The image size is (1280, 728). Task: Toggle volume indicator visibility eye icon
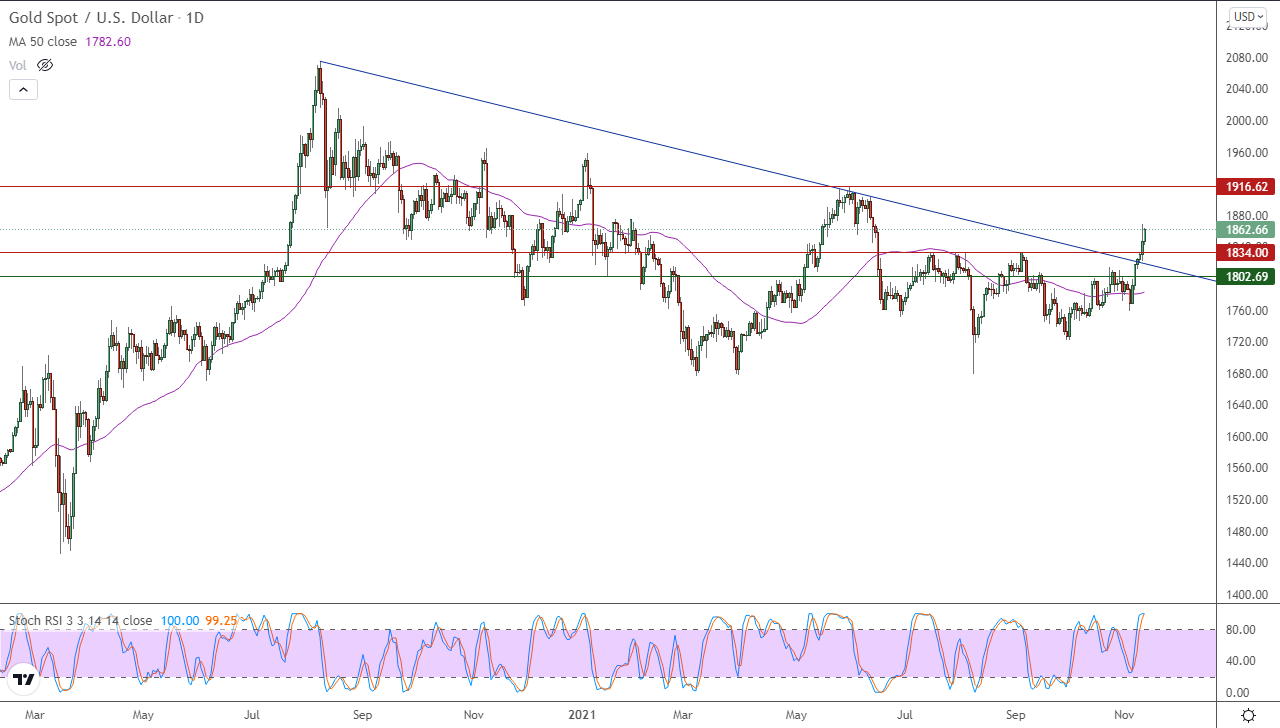click(44, 65)
